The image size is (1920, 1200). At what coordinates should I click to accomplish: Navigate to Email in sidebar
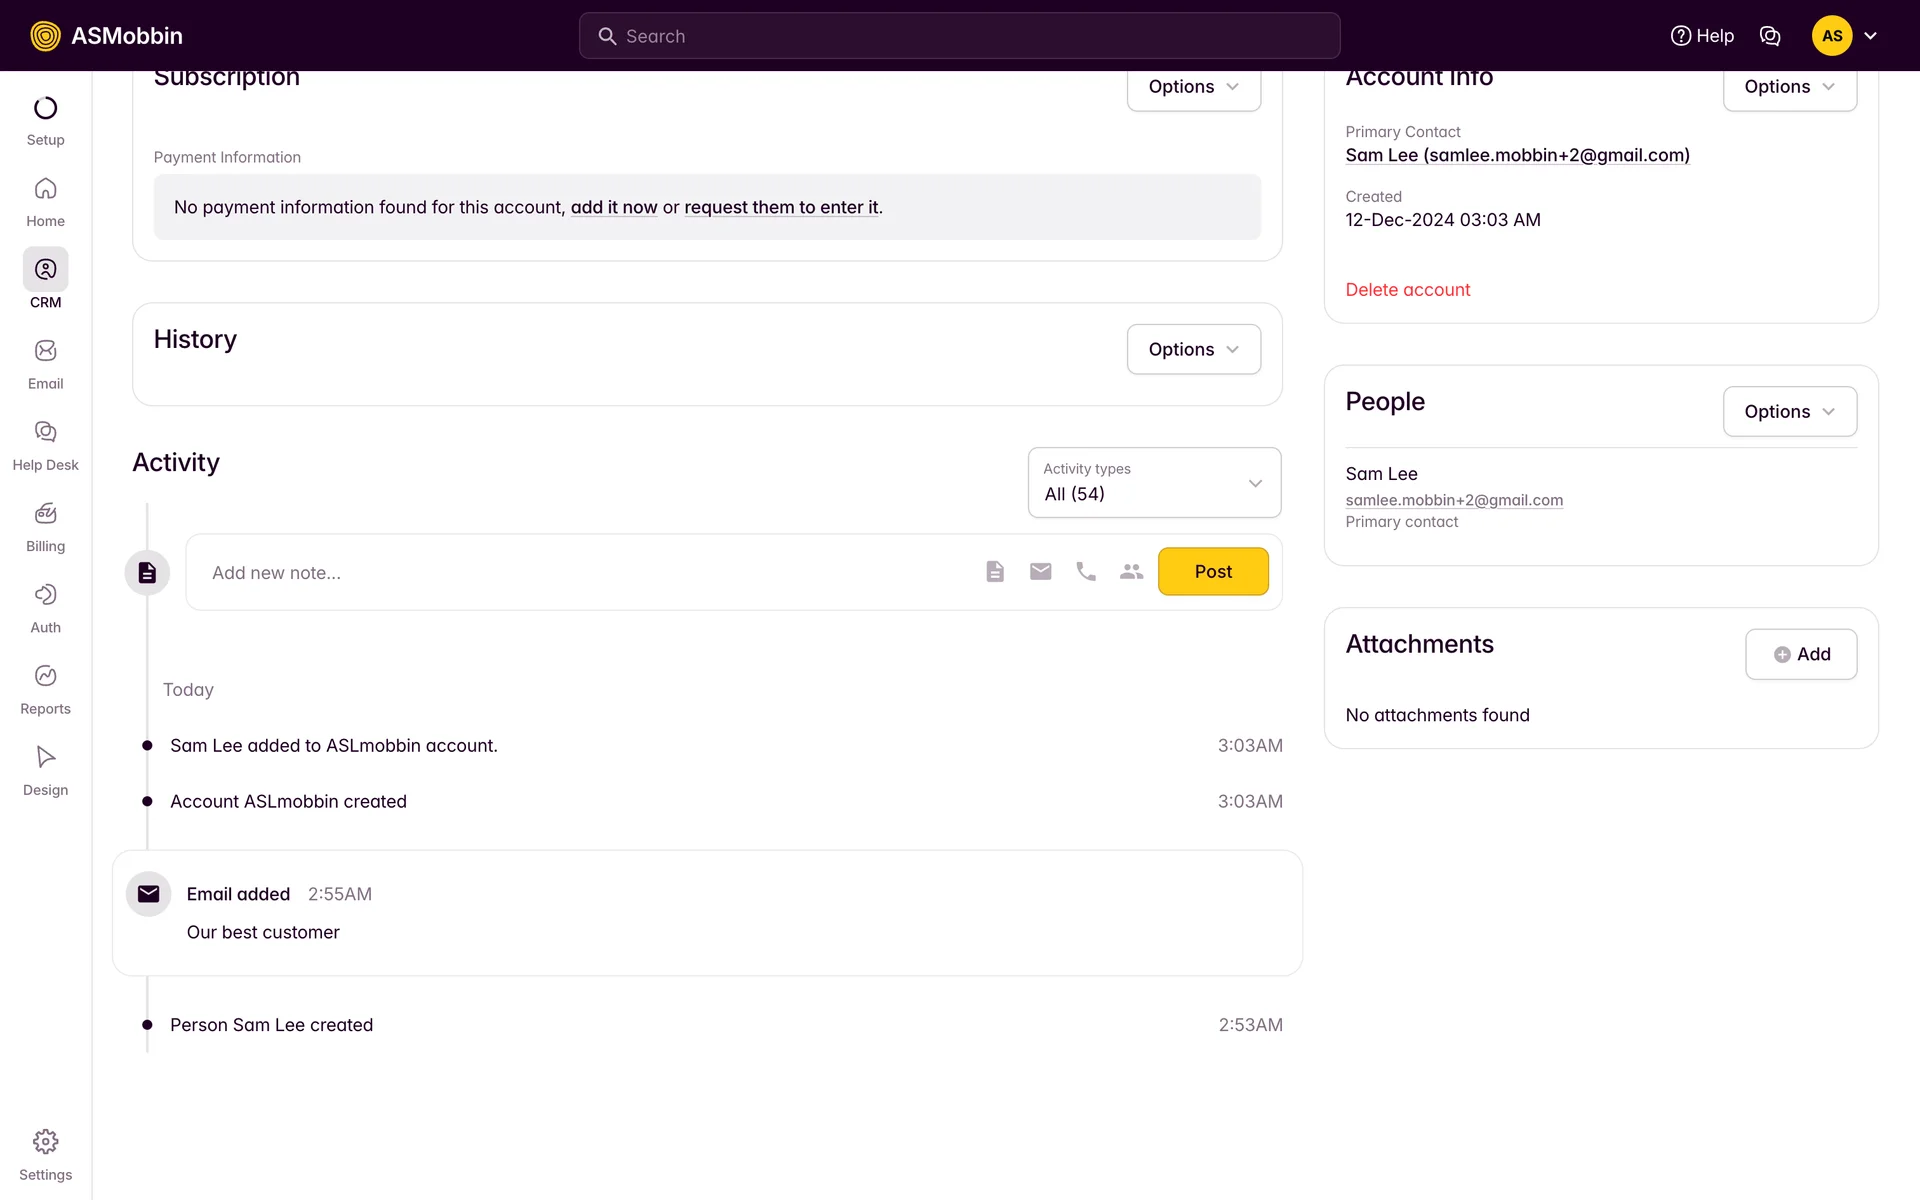45,364
